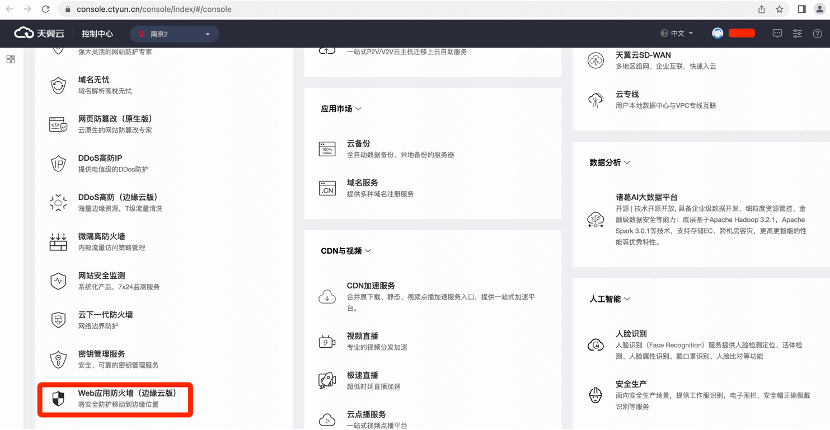
Task: Click the 安全生产 helmet icon
Action: pyautogui.click(x=596, y=395)
